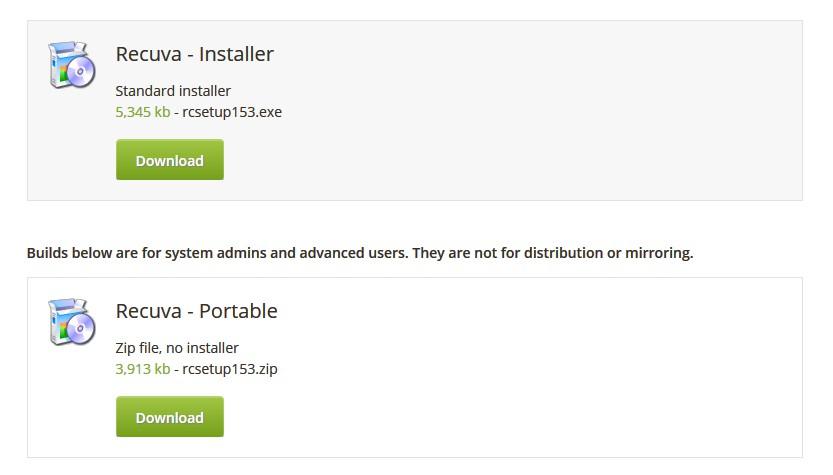Download the Recuva portable zip build
Viewport: 833px width, 475px height.
pos(169,417)
